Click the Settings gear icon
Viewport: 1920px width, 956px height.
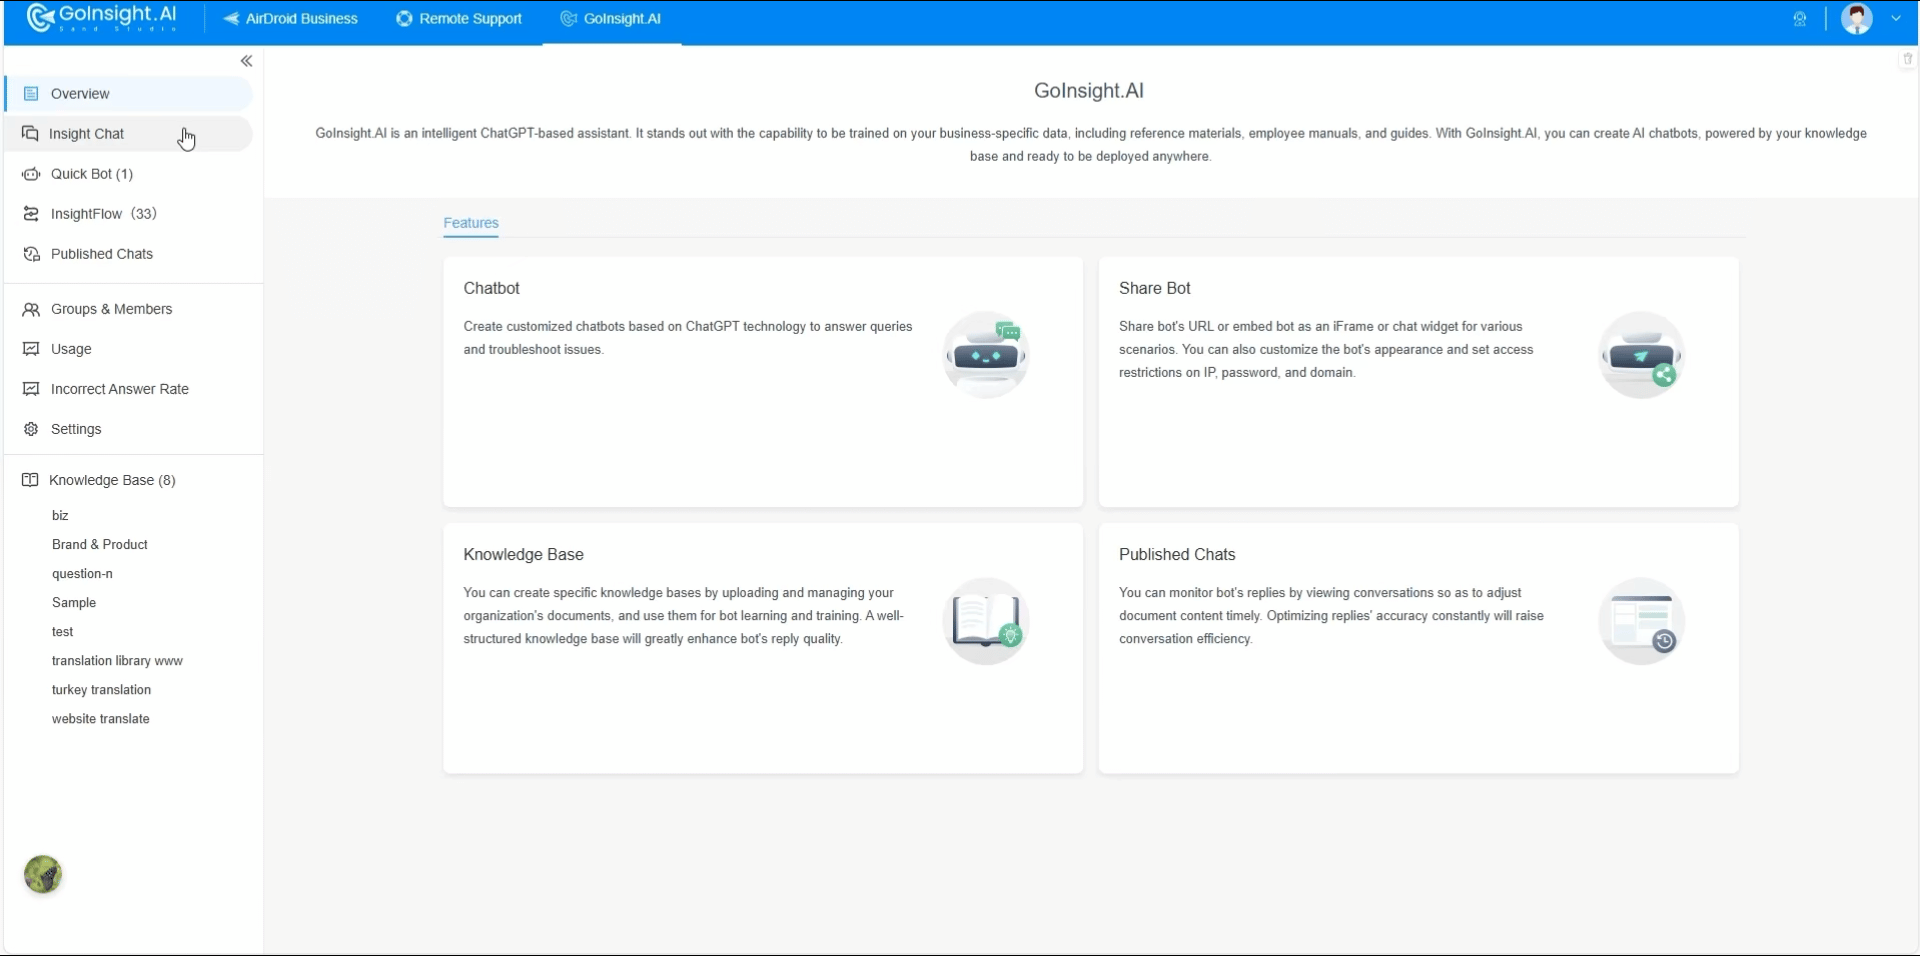click(31, 429)
